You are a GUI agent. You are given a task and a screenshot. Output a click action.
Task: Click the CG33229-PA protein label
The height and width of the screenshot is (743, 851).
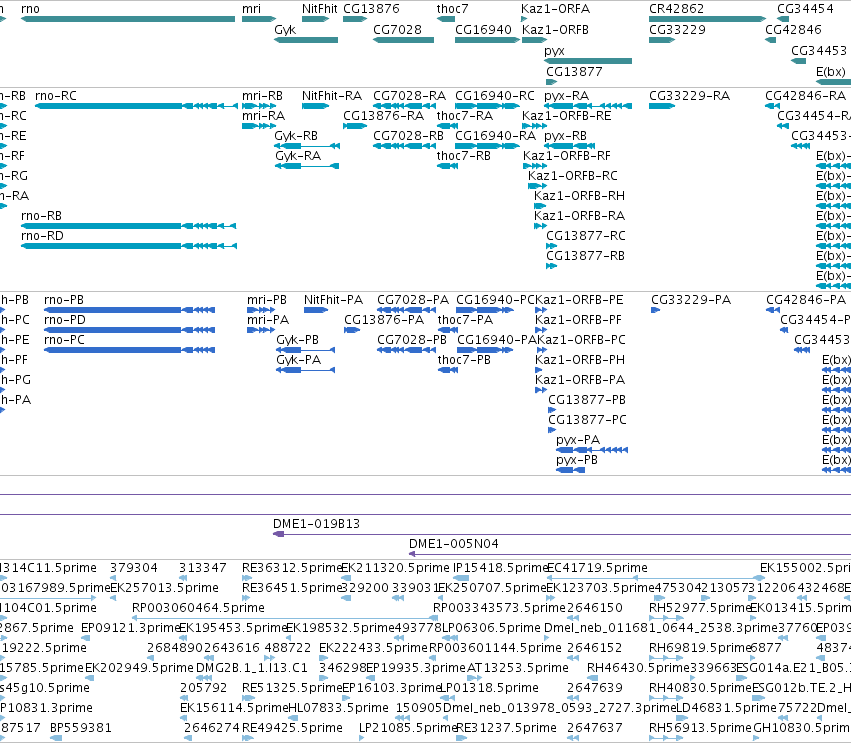[x=691, y=300]
